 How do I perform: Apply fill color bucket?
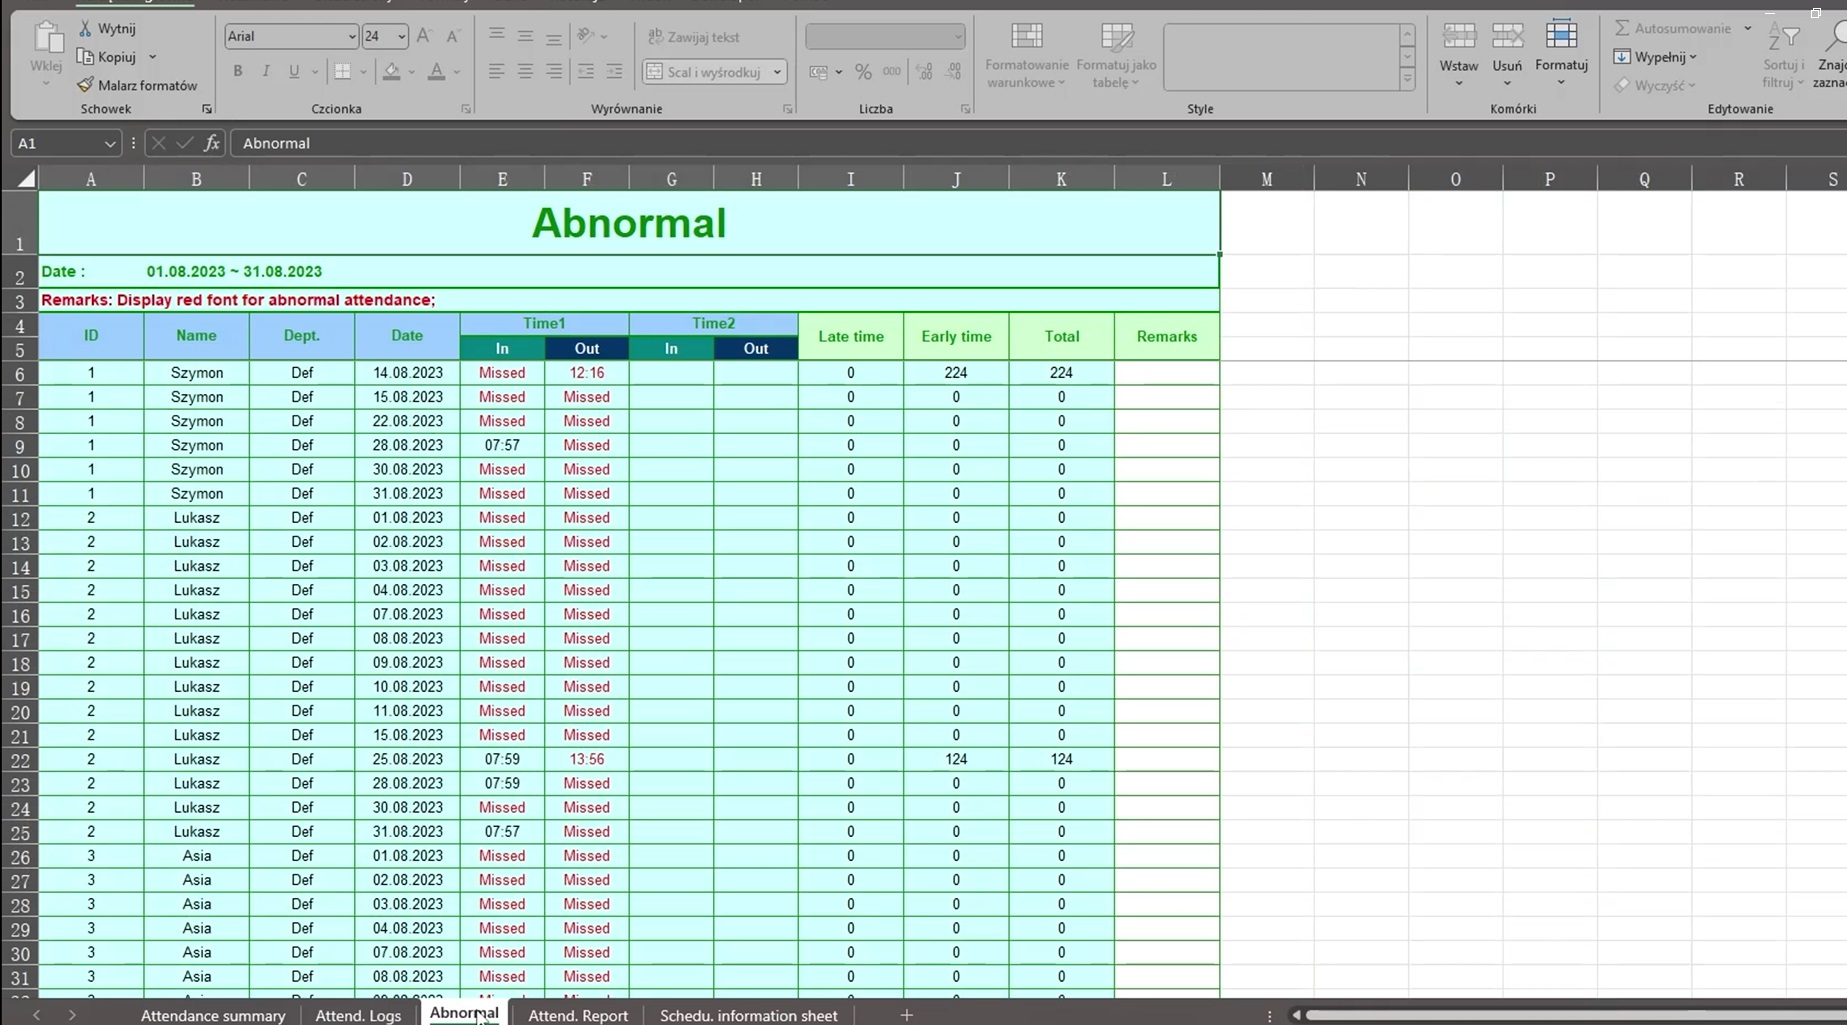(x=392, y=71)
